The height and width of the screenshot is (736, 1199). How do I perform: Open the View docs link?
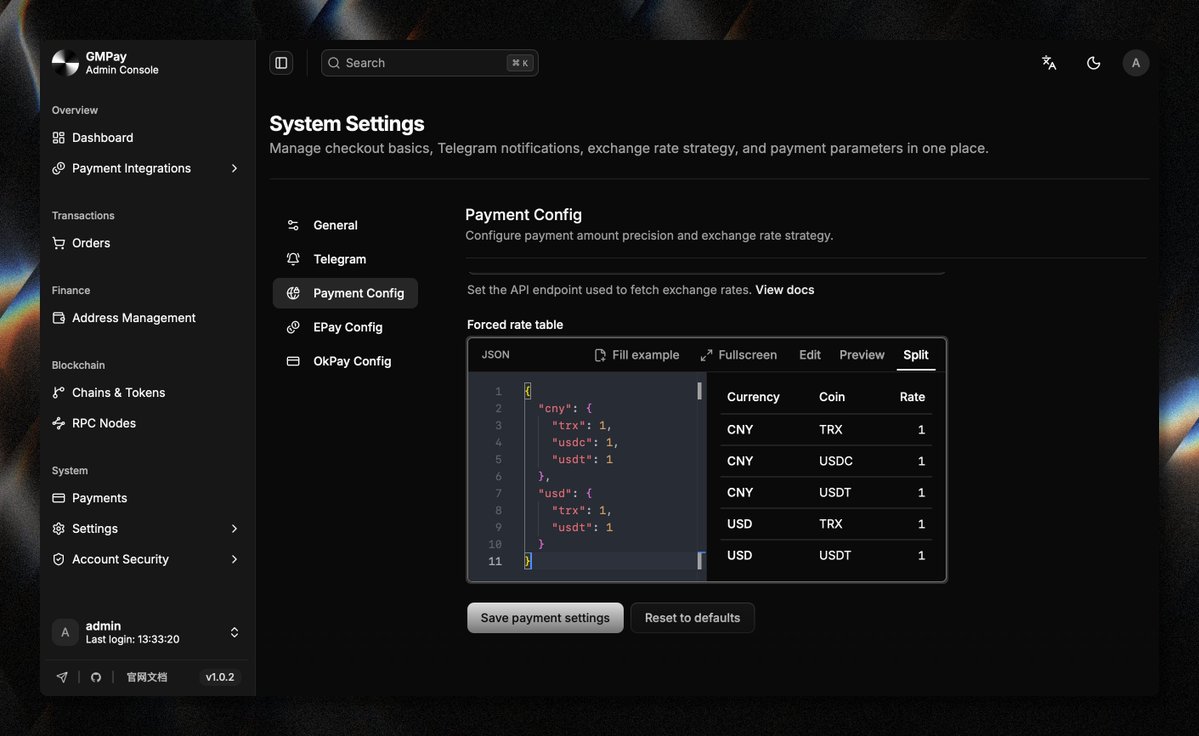[x=785, y=290]
